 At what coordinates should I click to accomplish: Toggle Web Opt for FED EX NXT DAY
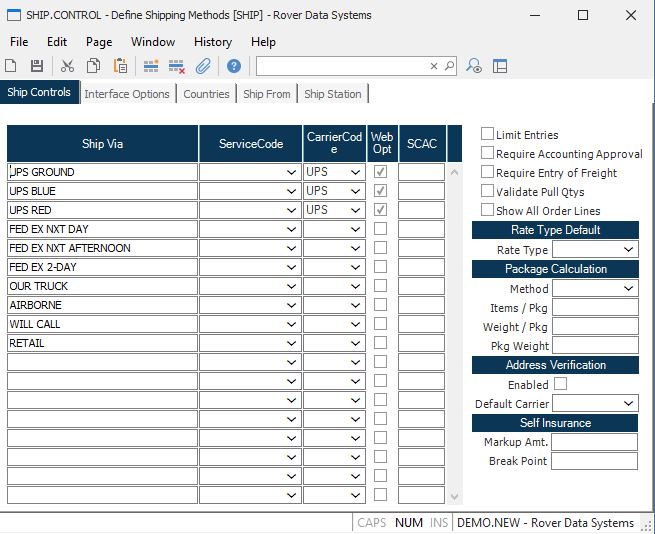380,229
